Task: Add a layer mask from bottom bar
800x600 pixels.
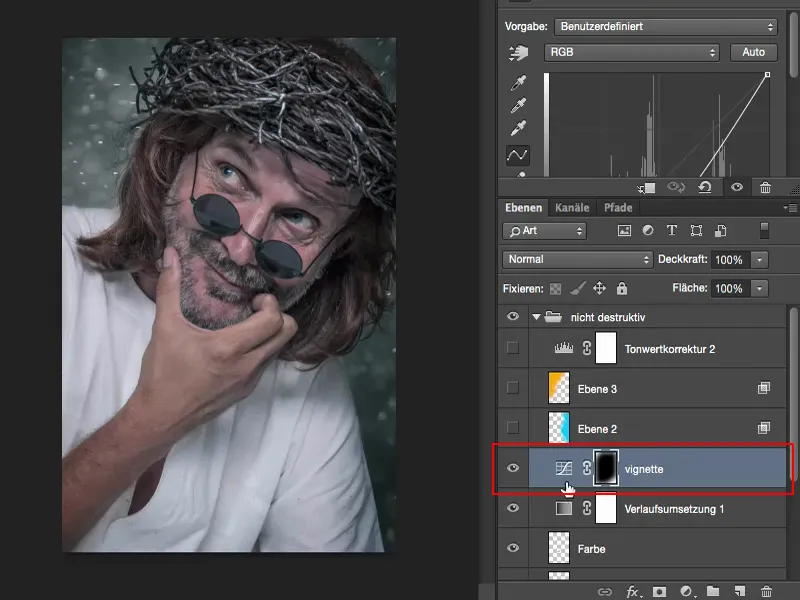Action: coord(660,591)
